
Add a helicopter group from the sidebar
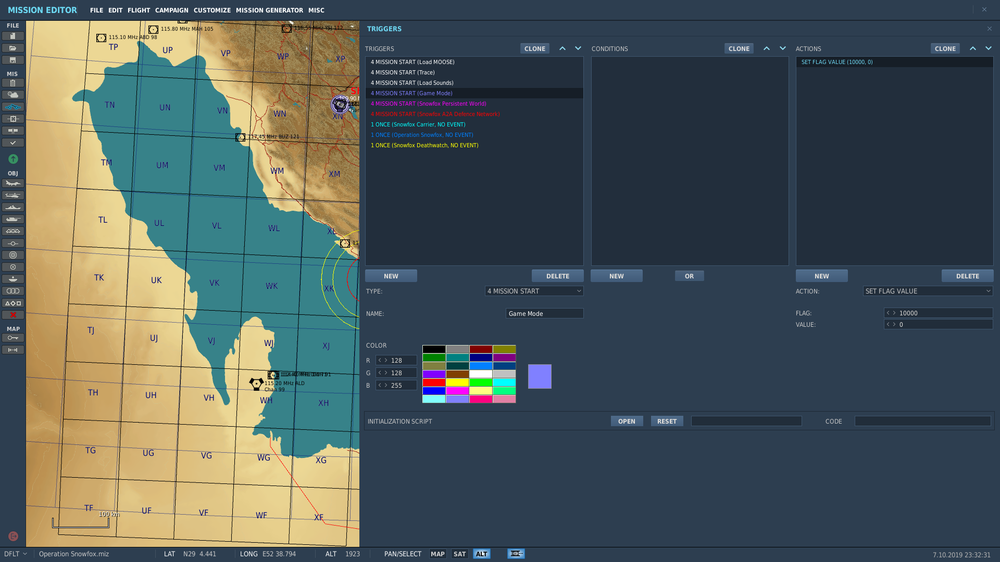[x=12, y=195]
